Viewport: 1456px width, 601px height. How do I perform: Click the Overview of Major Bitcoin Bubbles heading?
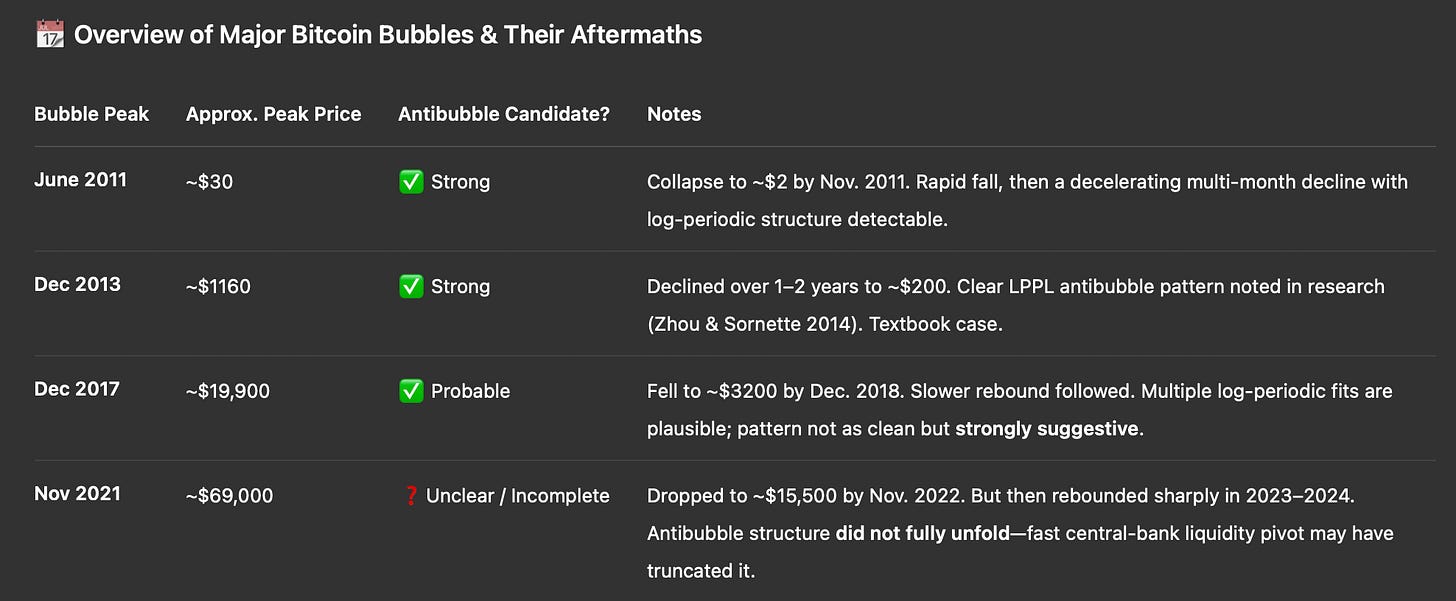[388, 35]
